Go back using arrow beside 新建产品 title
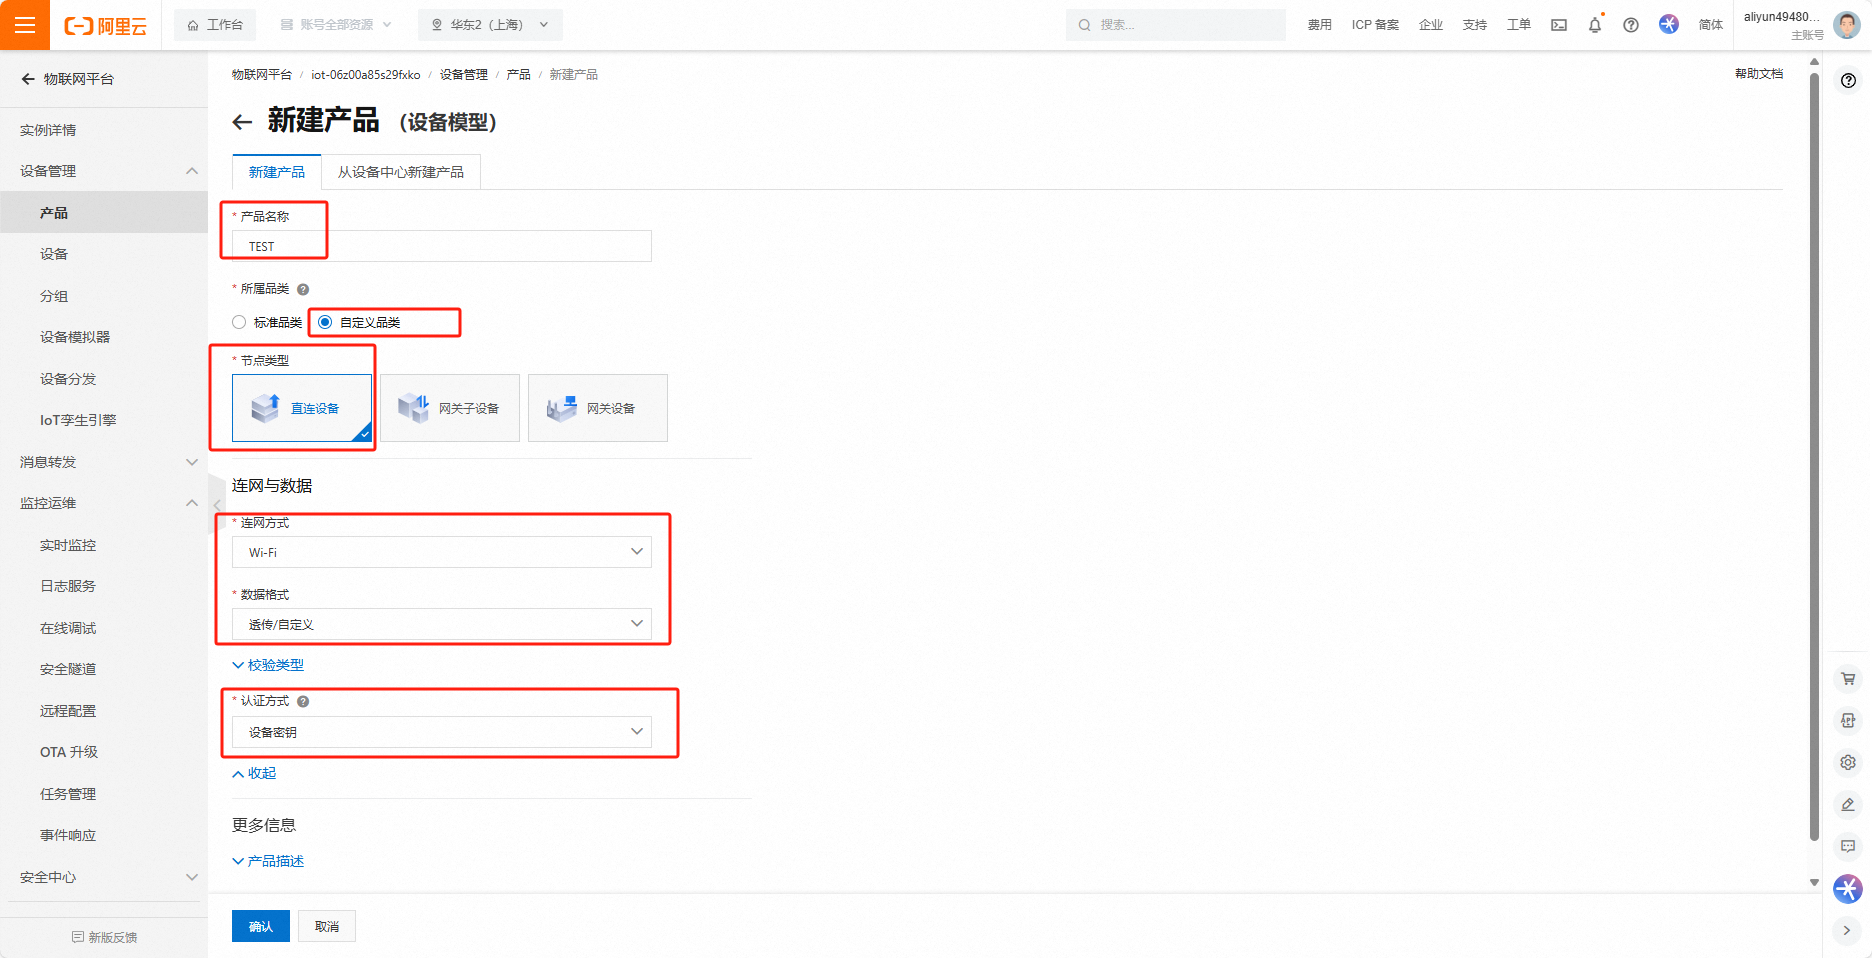The width and height of the screenshot is (1872, 958). coord(242,122)
